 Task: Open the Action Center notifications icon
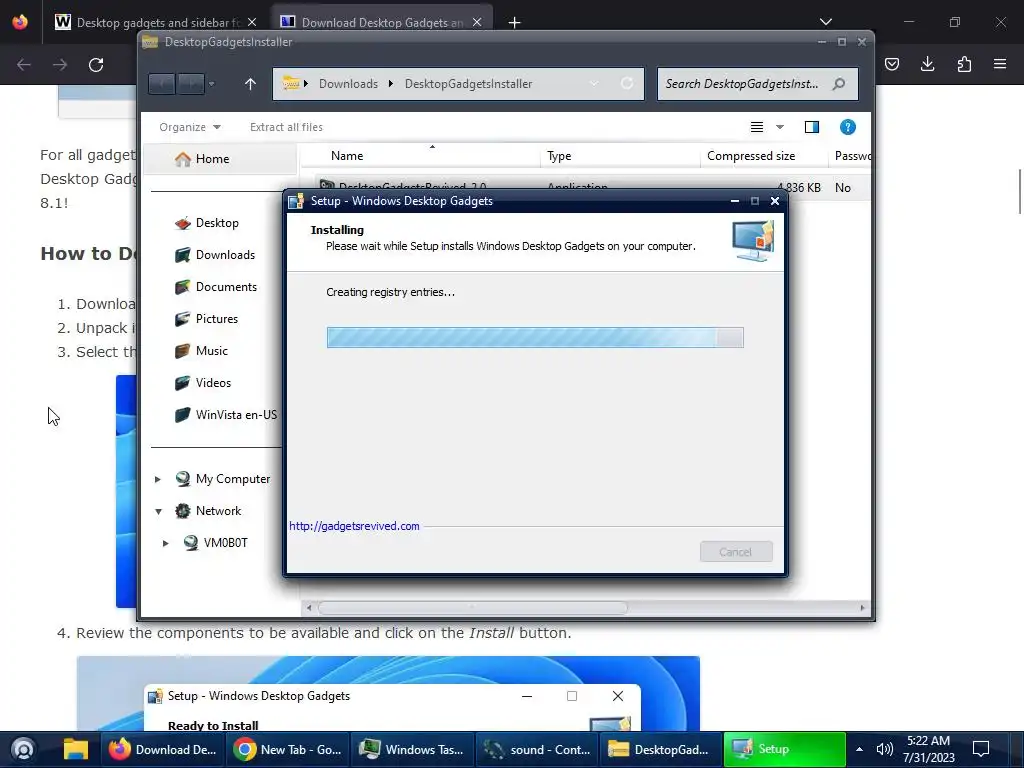click(x=981, y=749)
